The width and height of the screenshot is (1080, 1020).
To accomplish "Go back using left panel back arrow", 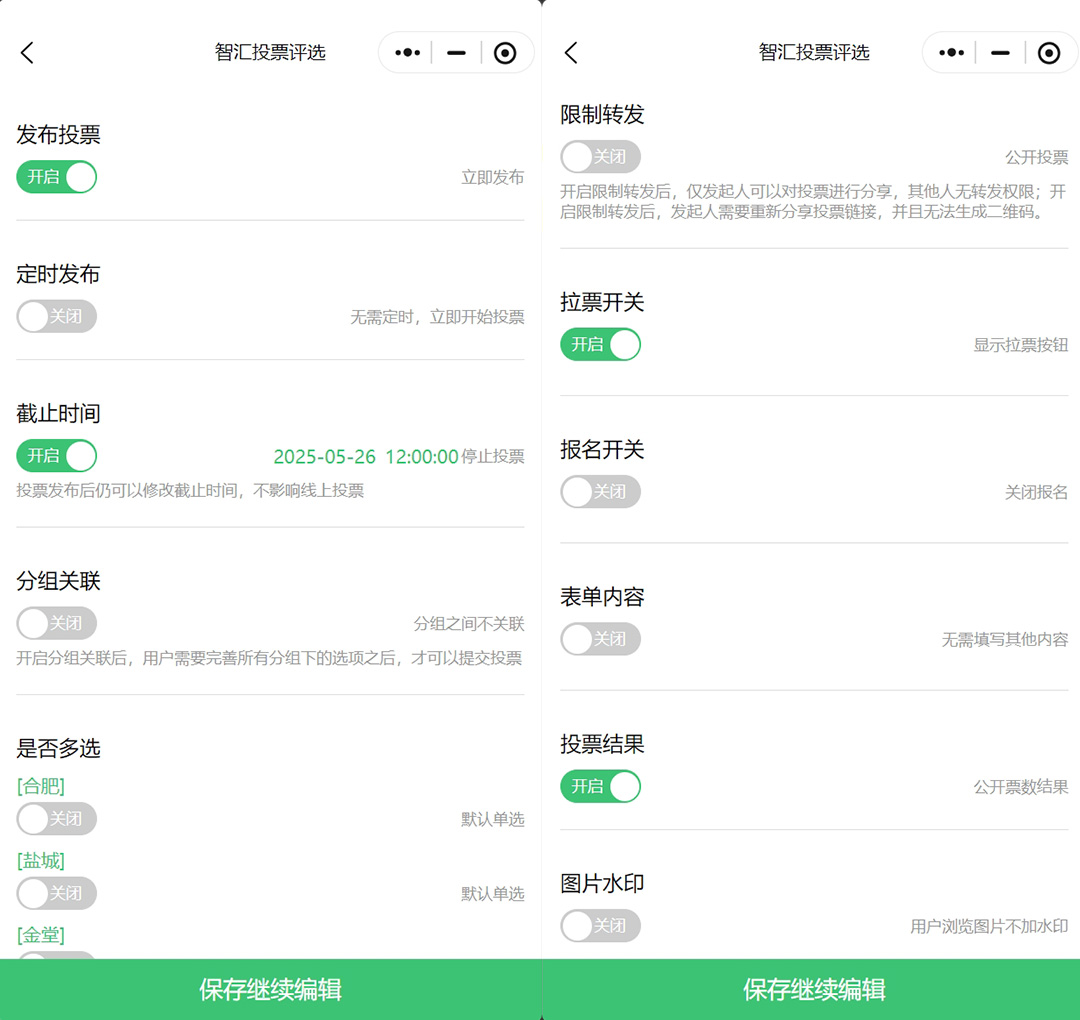I will click(x=27, y=53).
